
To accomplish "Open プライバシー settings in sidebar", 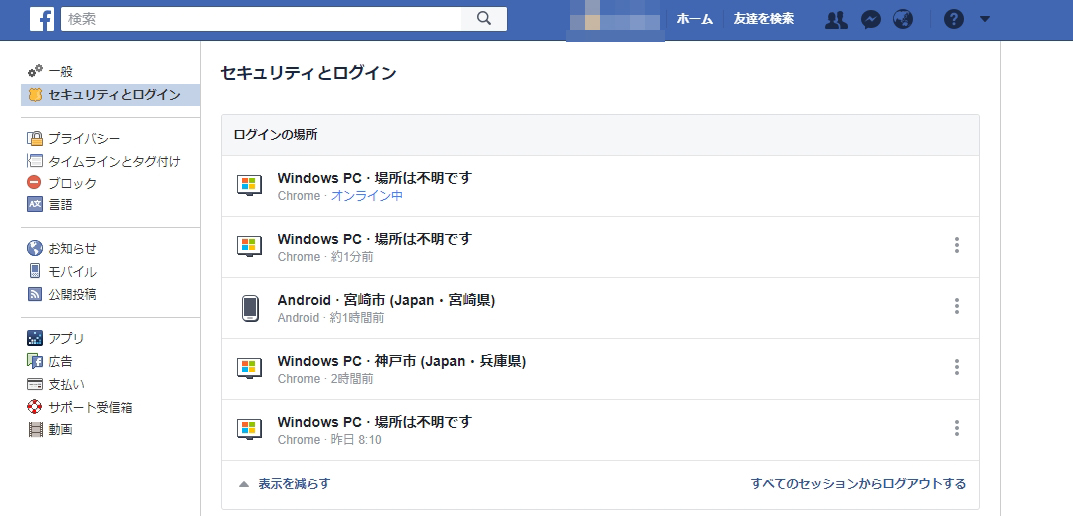I will [x=84, y=138].
